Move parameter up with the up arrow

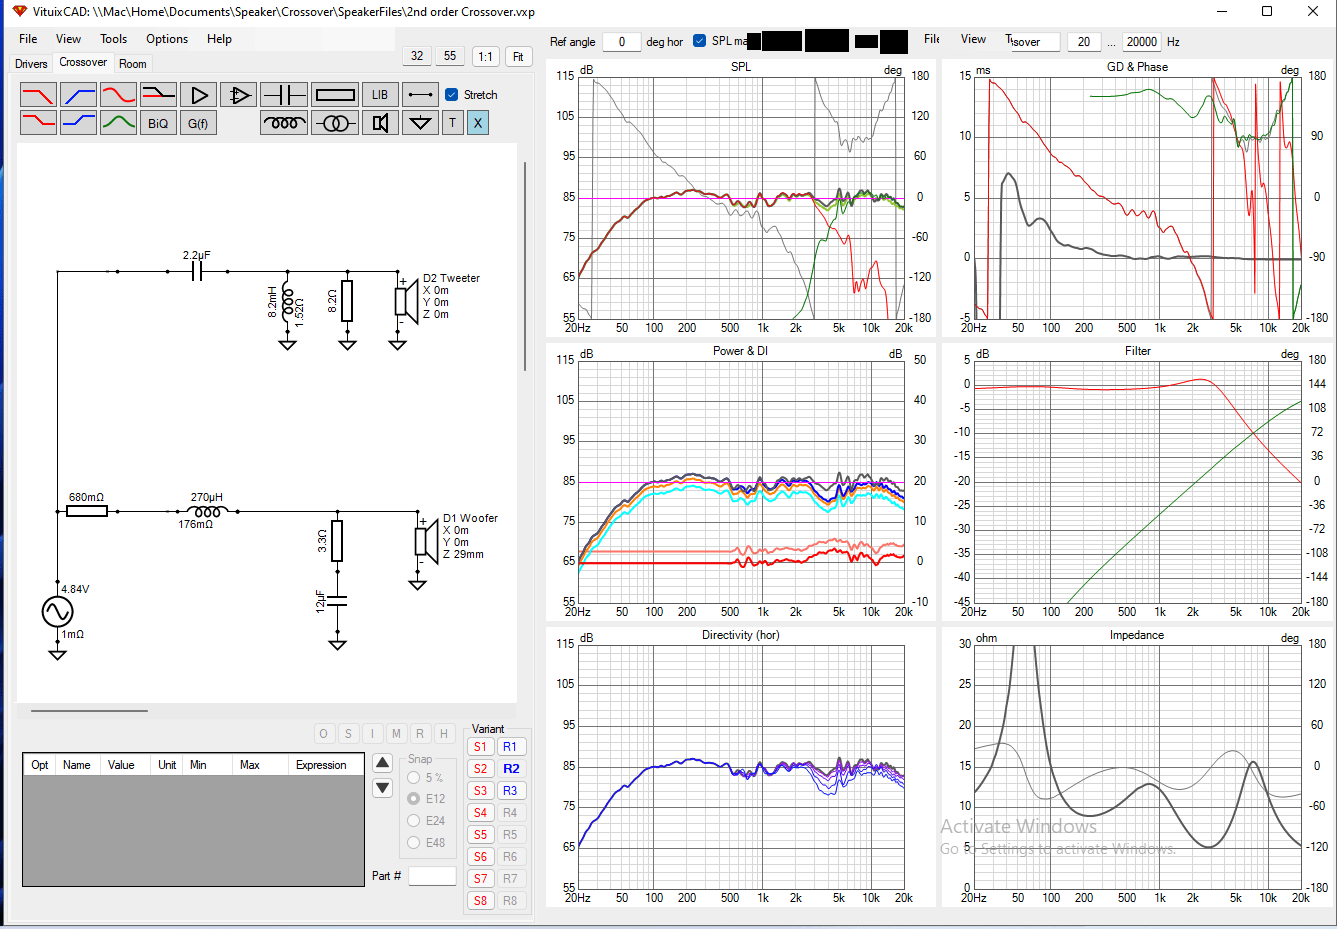[x=382, y=763]
